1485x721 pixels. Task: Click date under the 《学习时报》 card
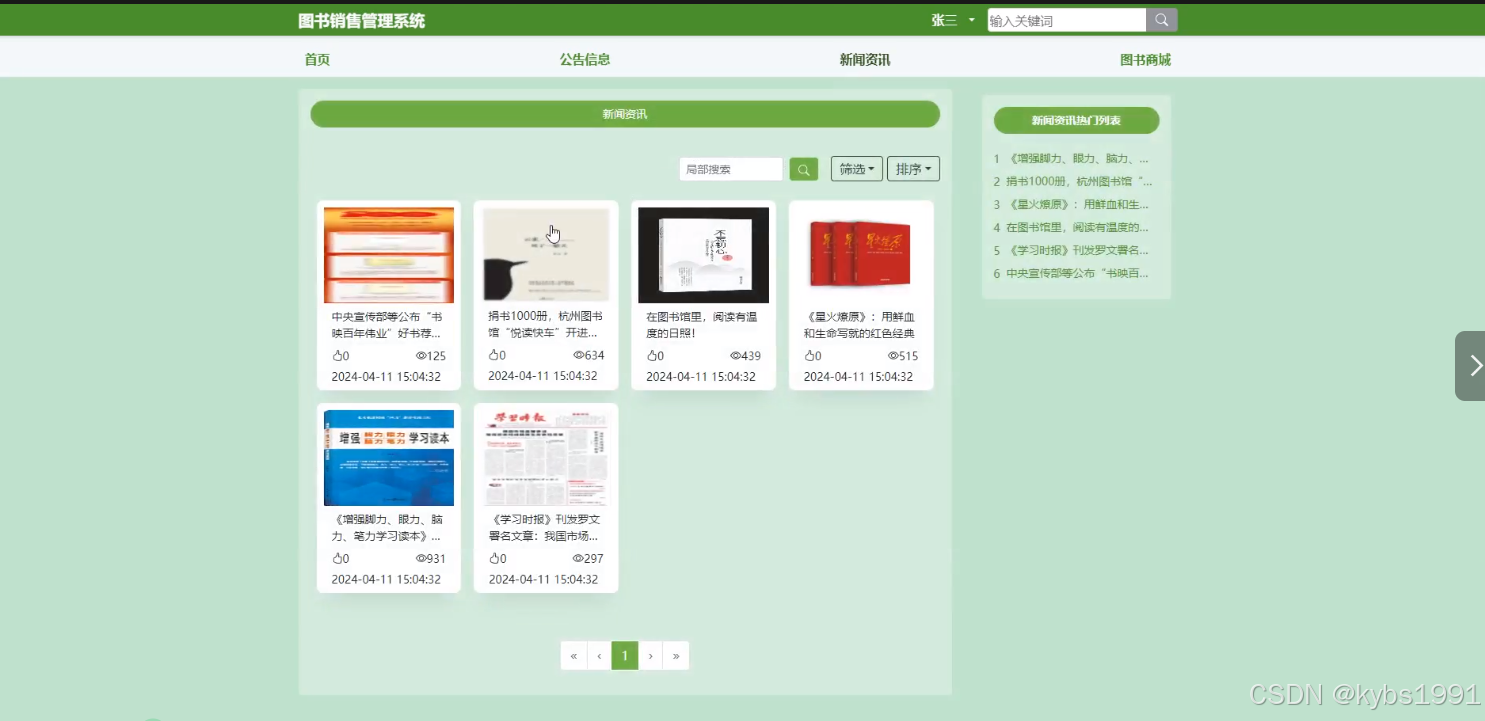pos(543,579)
